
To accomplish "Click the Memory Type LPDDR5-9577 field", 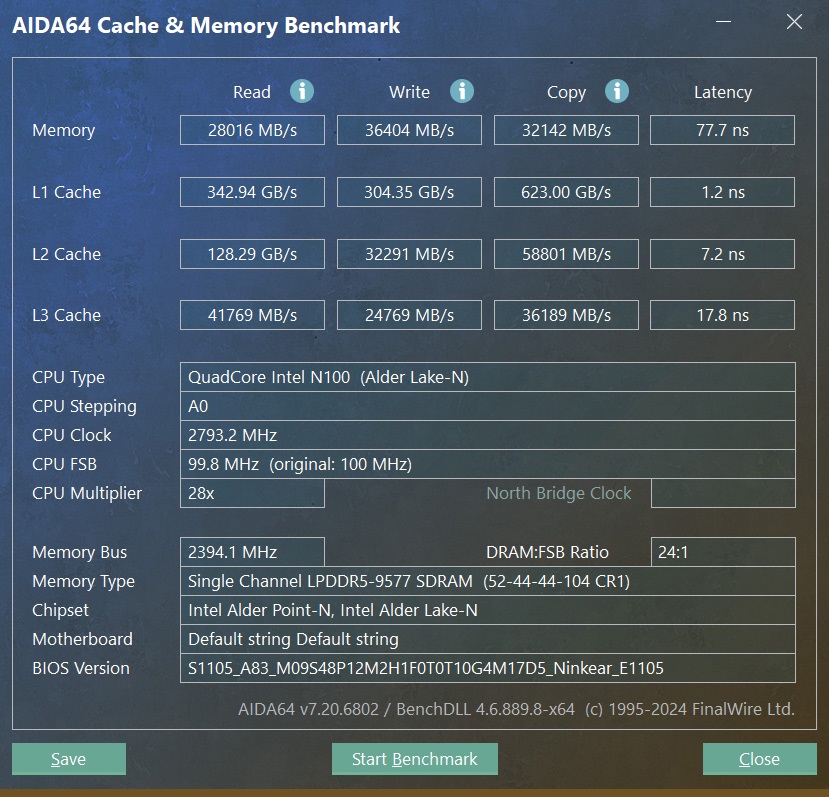I will pos(488,581).
